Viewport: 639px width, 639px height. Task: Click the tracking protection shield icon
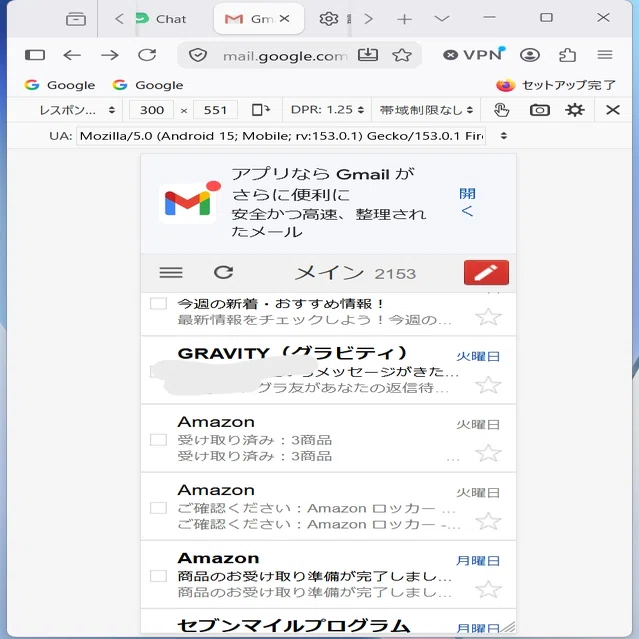[198, 55]
